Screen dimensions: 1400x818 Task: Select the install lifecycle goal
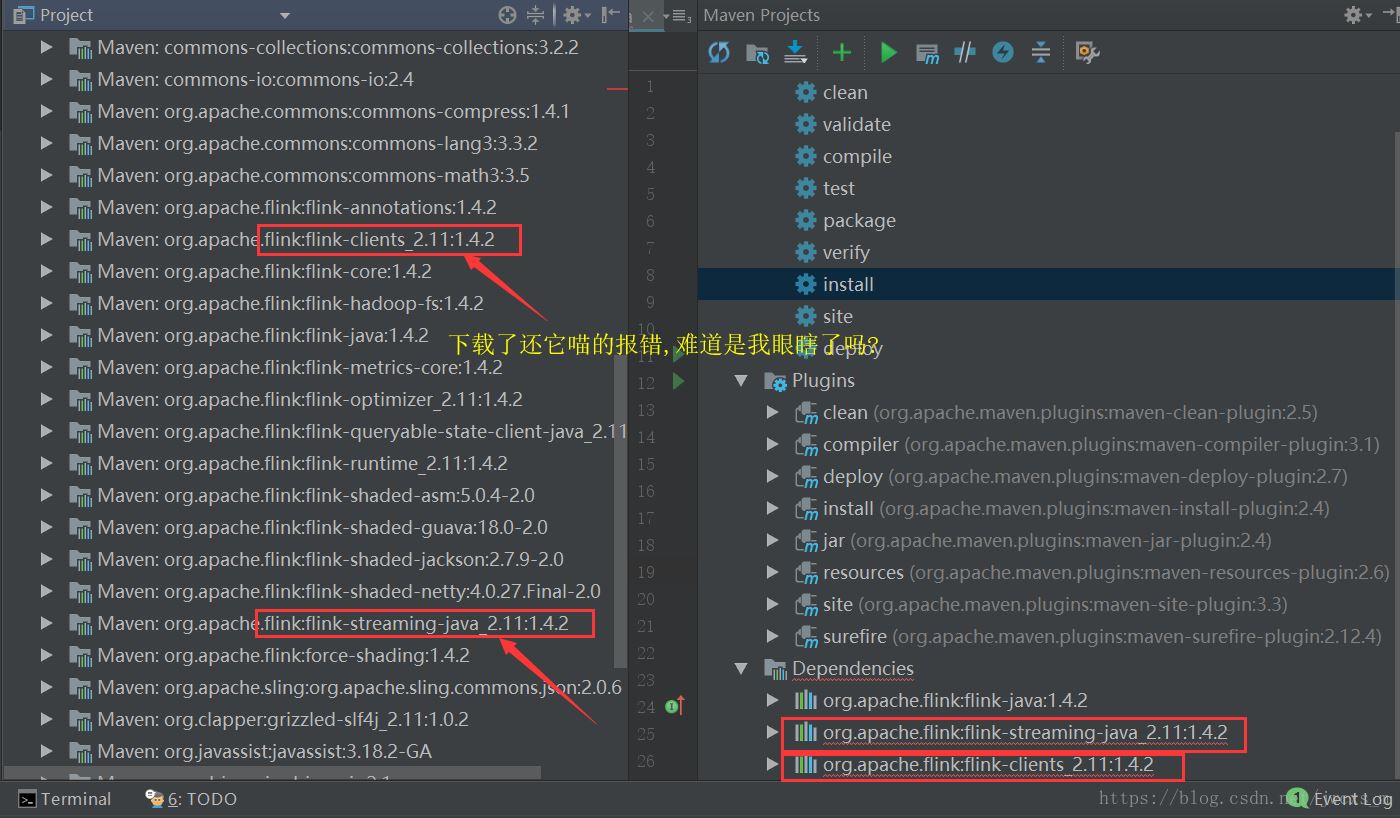[847, 285]
